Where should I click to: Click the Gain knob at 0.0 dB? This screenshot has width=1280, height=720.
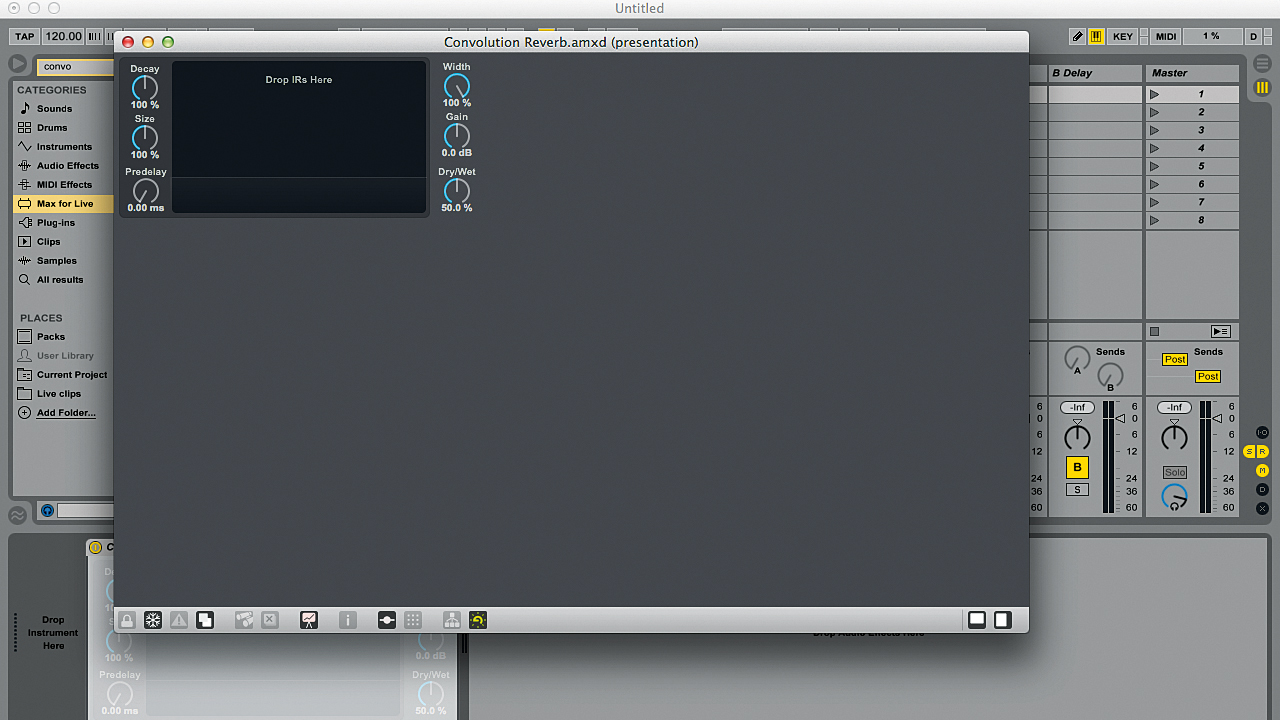pos(457,136)
